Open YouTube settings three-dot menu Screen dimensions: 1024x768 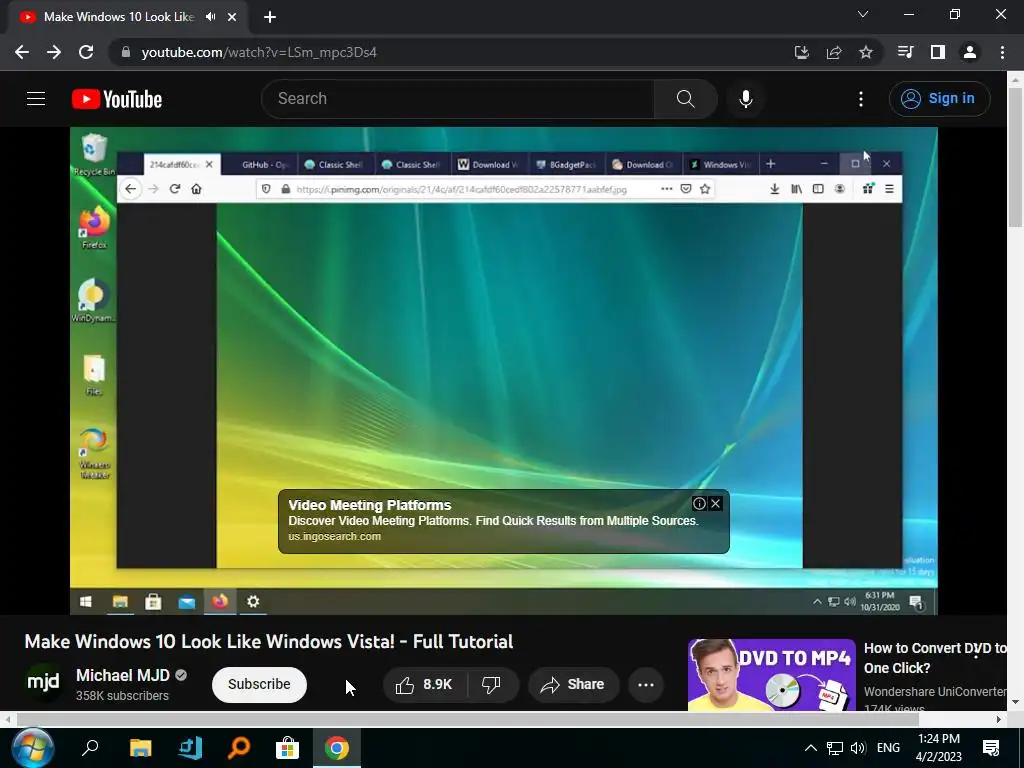[x=861, y=99]
